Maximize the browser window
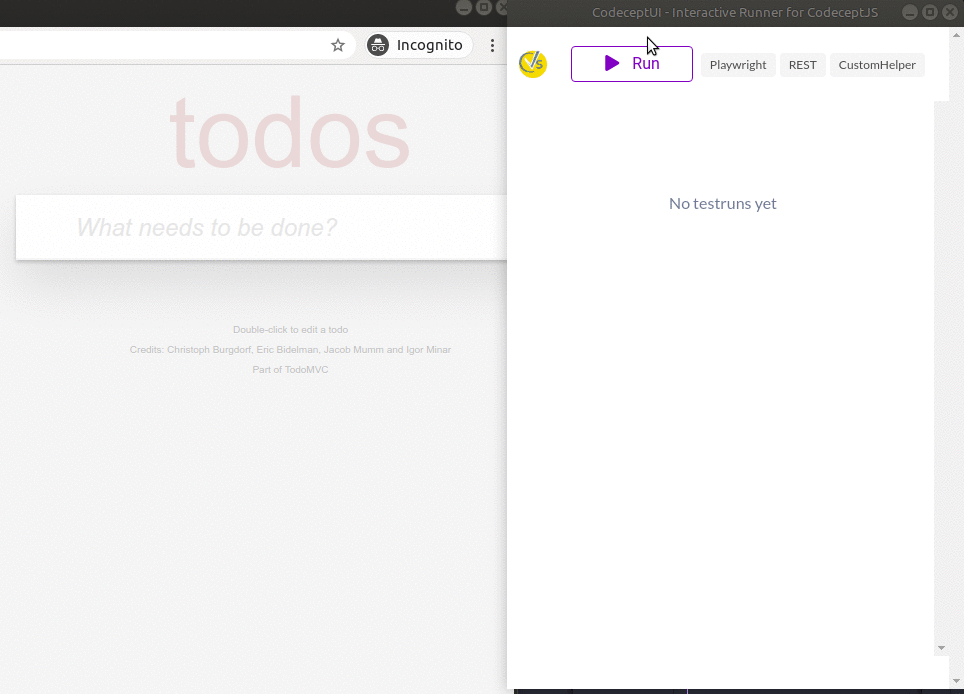The height and width of the screenshot is (694, 964). [x=484, y=7]
